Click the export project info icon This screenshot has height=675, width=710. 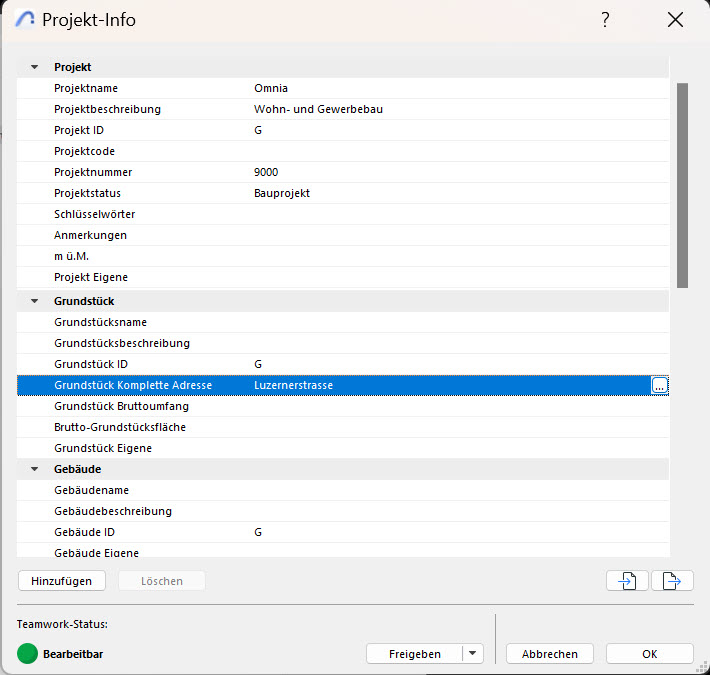[672, 581]
